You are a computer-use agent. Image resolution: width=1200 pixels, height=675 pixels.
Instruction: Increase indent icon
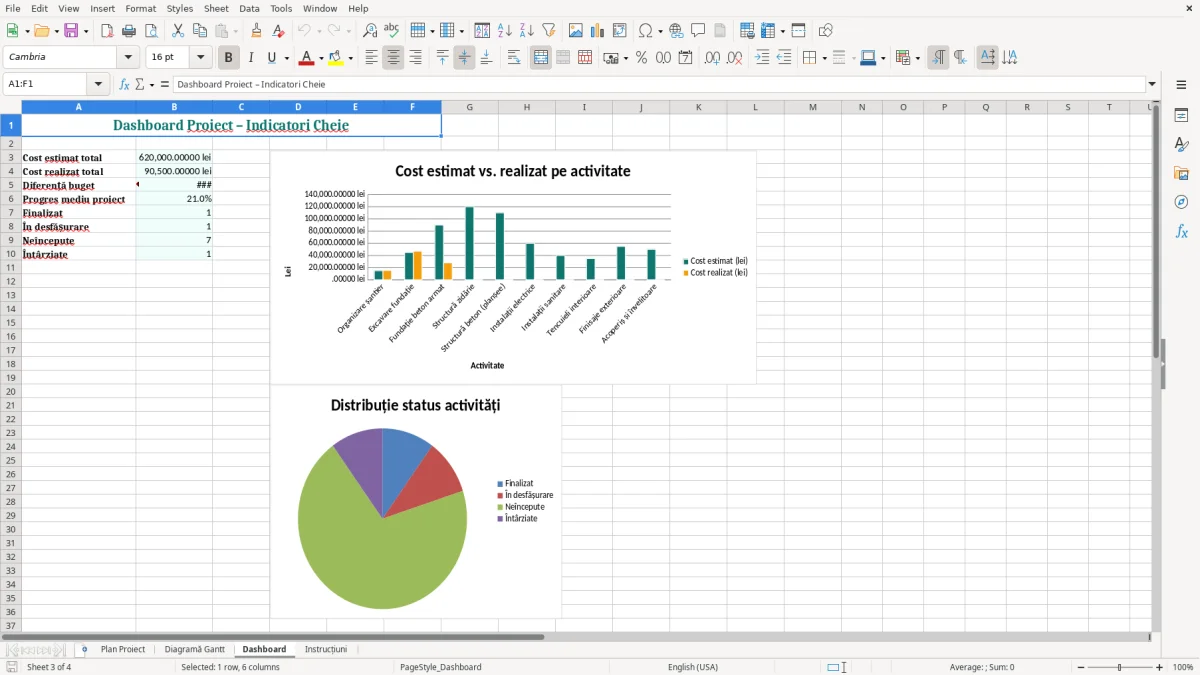point(762,58)
